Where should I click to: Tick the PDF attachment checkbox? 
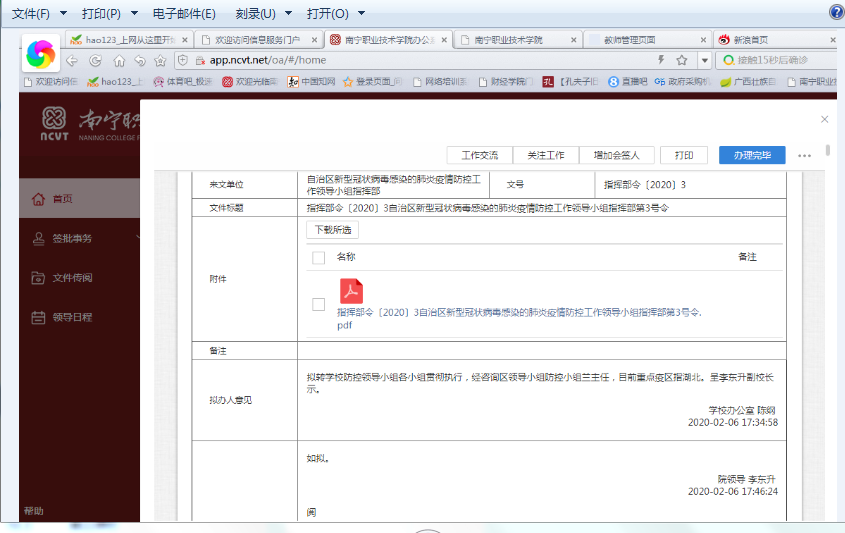(318, 304)
